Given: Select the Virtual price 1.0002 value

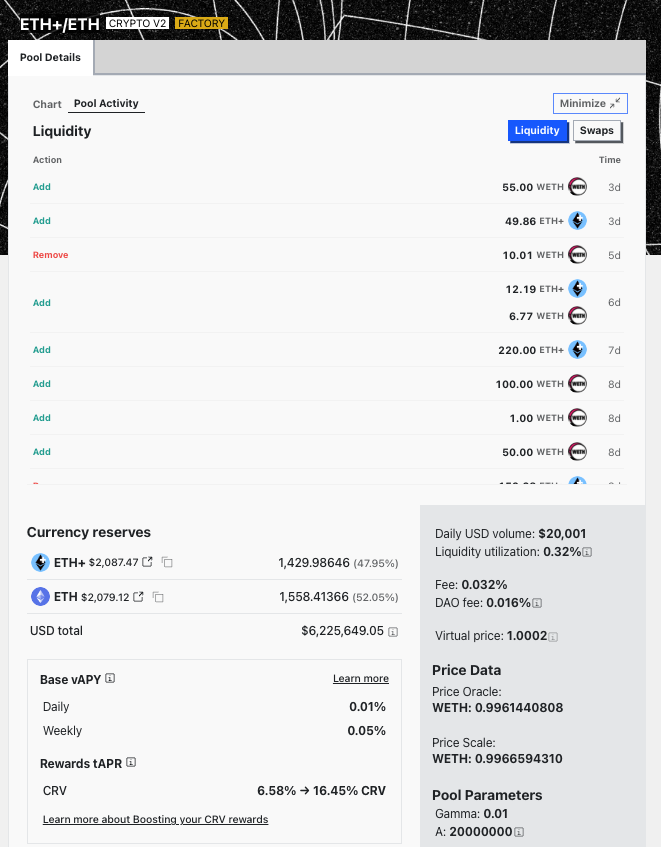Looking at the screenshot, I should point(527,636).
